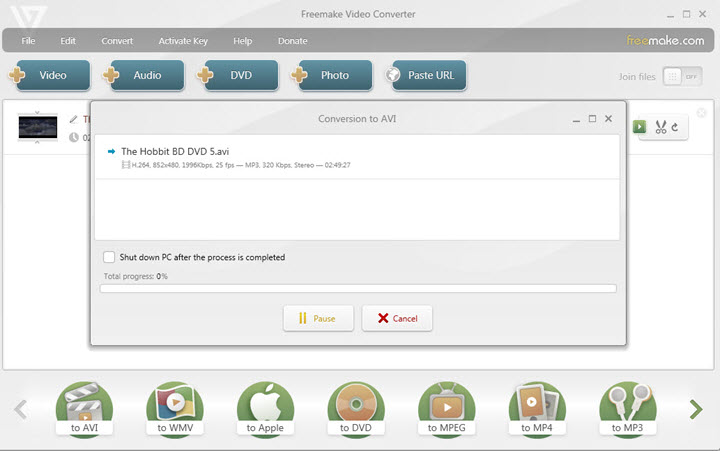720x451 pixels.
Task: Select the to MPEG format icon
Action: pos(446,409)
